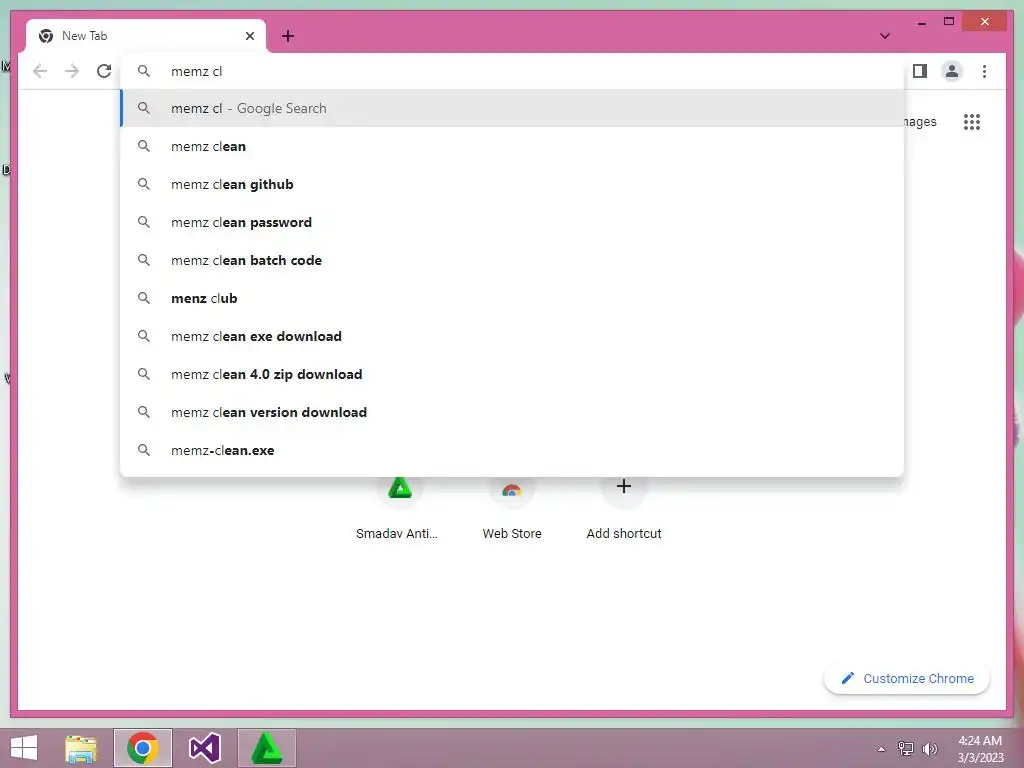The width and height of the screenshot is (1024, 768).
Task: Click the Add shortcut plus tile
Action: (624, 508)
